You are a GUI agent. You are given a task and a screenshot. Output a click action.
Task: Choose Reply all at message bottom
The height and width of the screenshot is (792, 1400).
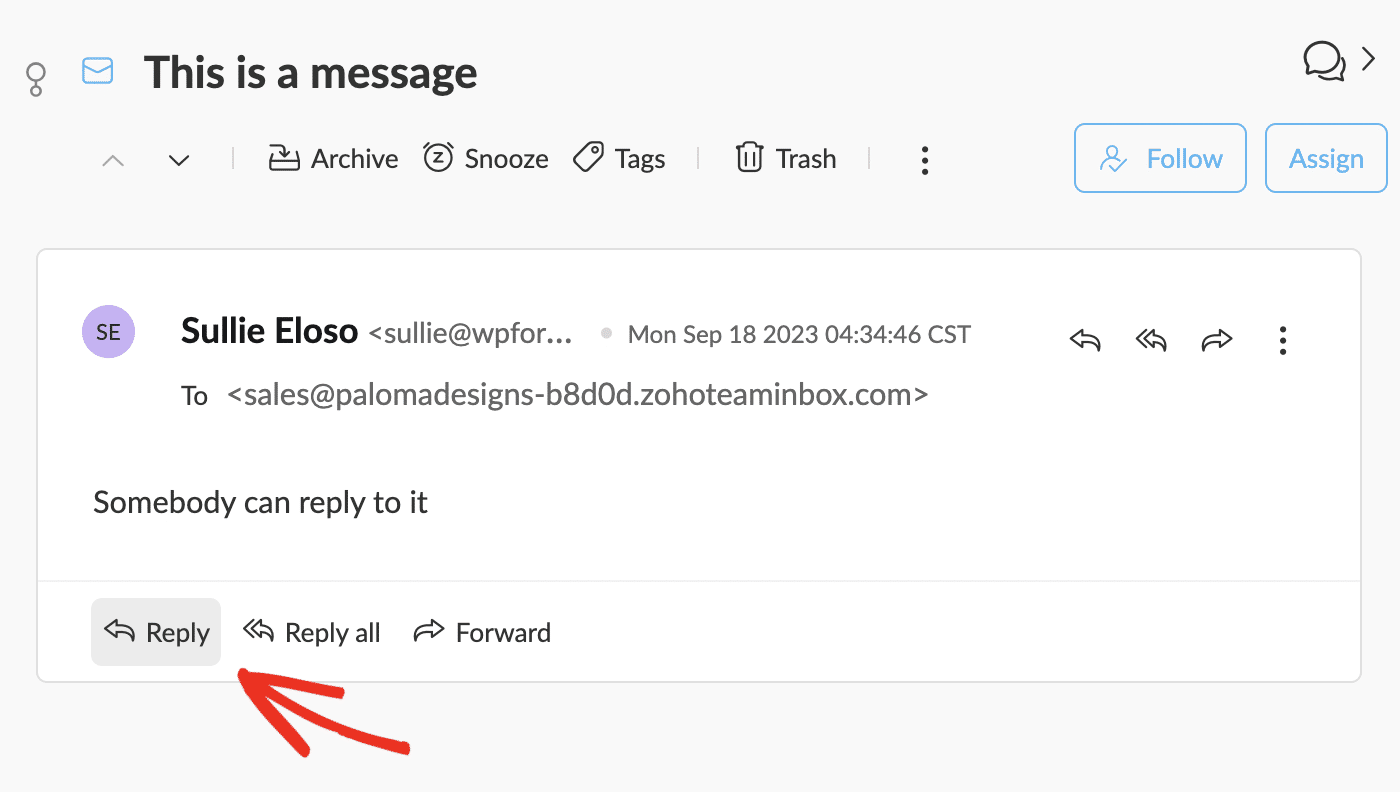(x=311, y=631)
